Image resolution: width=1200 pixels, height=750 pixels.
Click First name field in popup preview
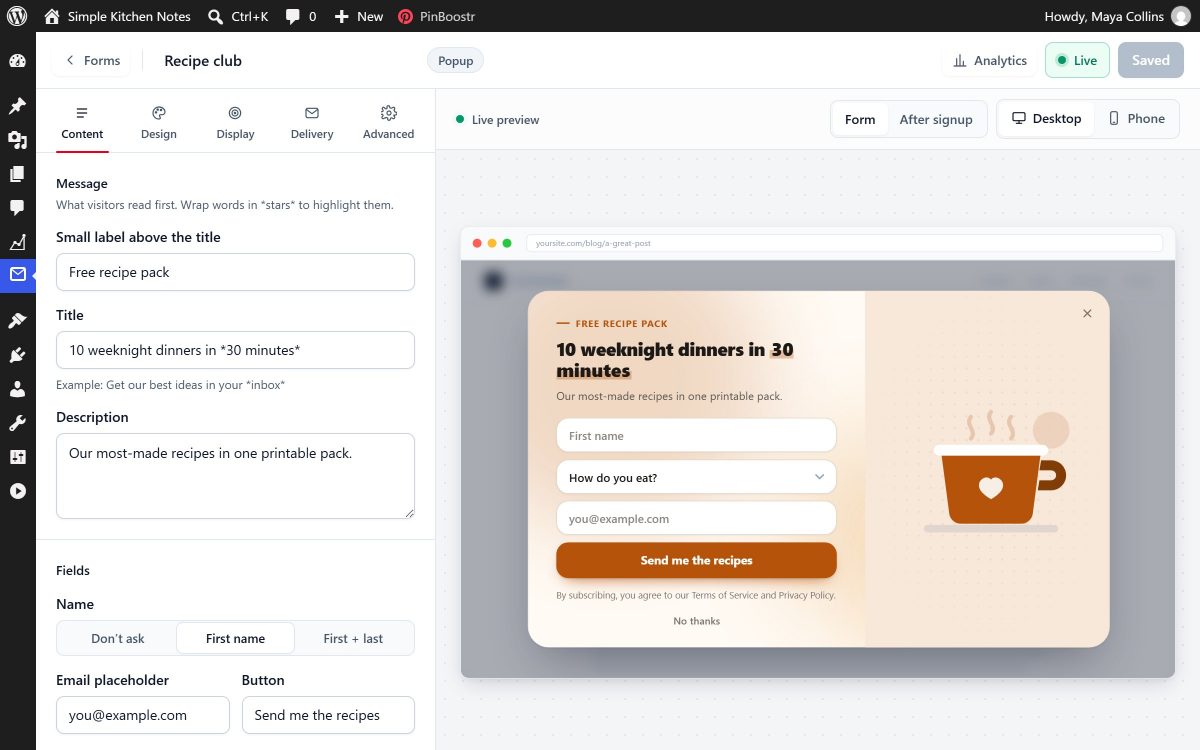click(x=696, y=435)
